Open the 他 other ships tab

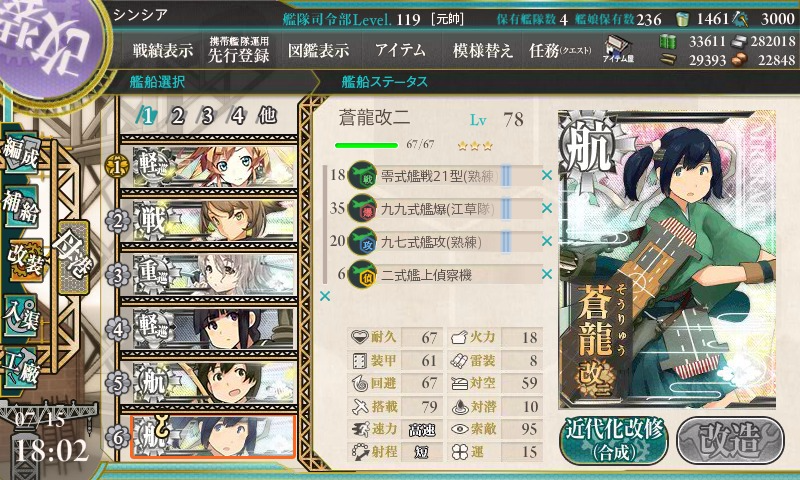[267, 116]
